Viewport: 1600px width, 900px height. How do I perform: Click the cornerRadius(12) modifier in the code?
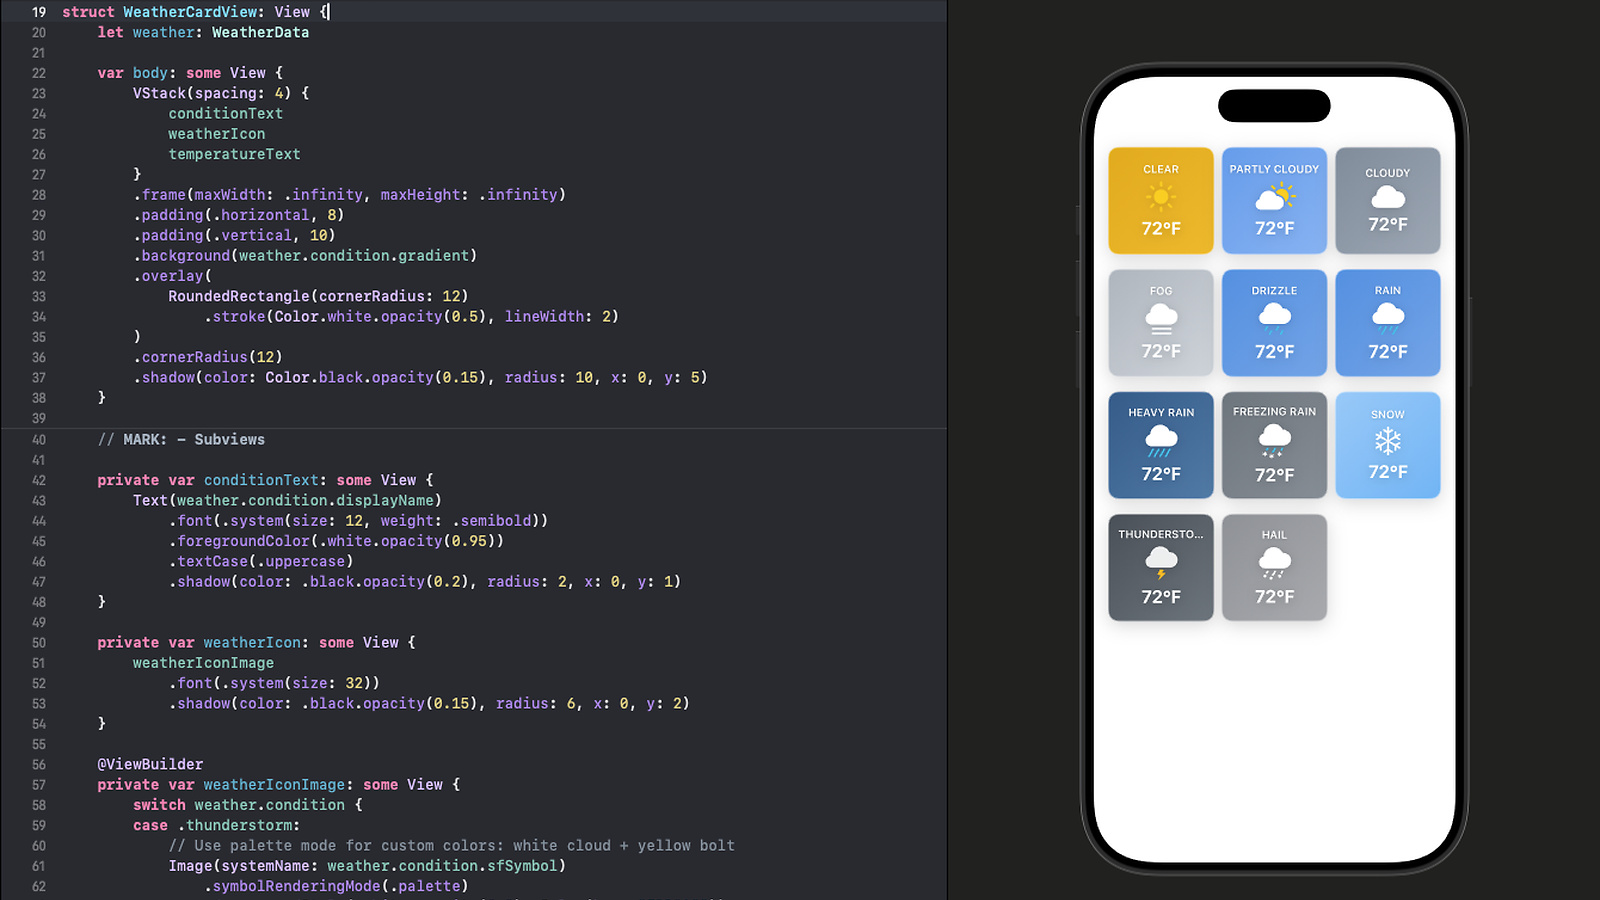(207, 357)
